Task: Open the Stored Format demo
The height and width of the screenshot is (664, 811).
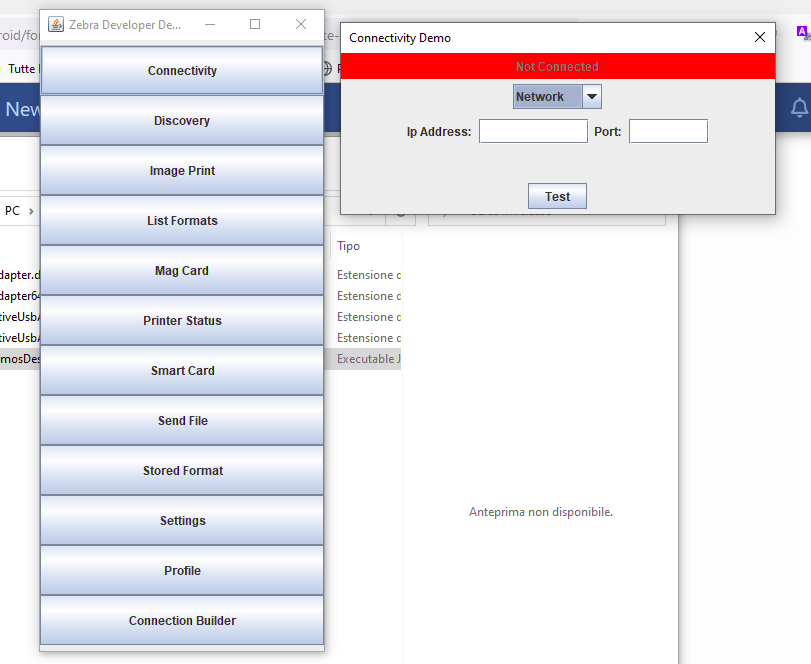Action: pos(182,471)
